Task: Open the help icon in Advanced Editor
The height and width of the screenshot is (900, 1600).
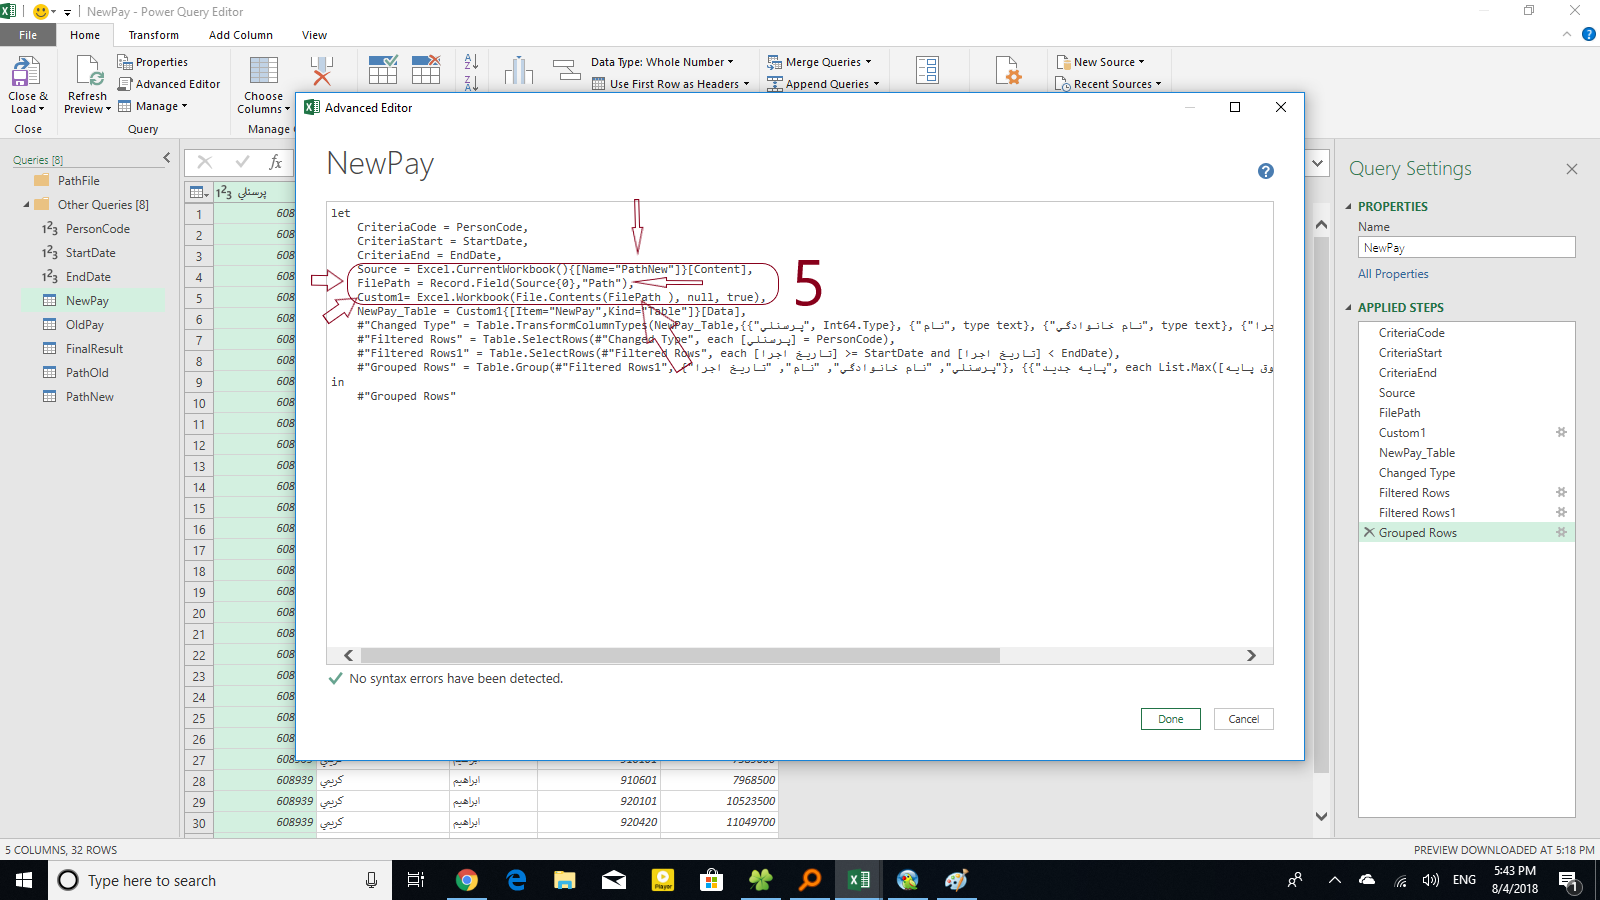Action: (1266, 171)
